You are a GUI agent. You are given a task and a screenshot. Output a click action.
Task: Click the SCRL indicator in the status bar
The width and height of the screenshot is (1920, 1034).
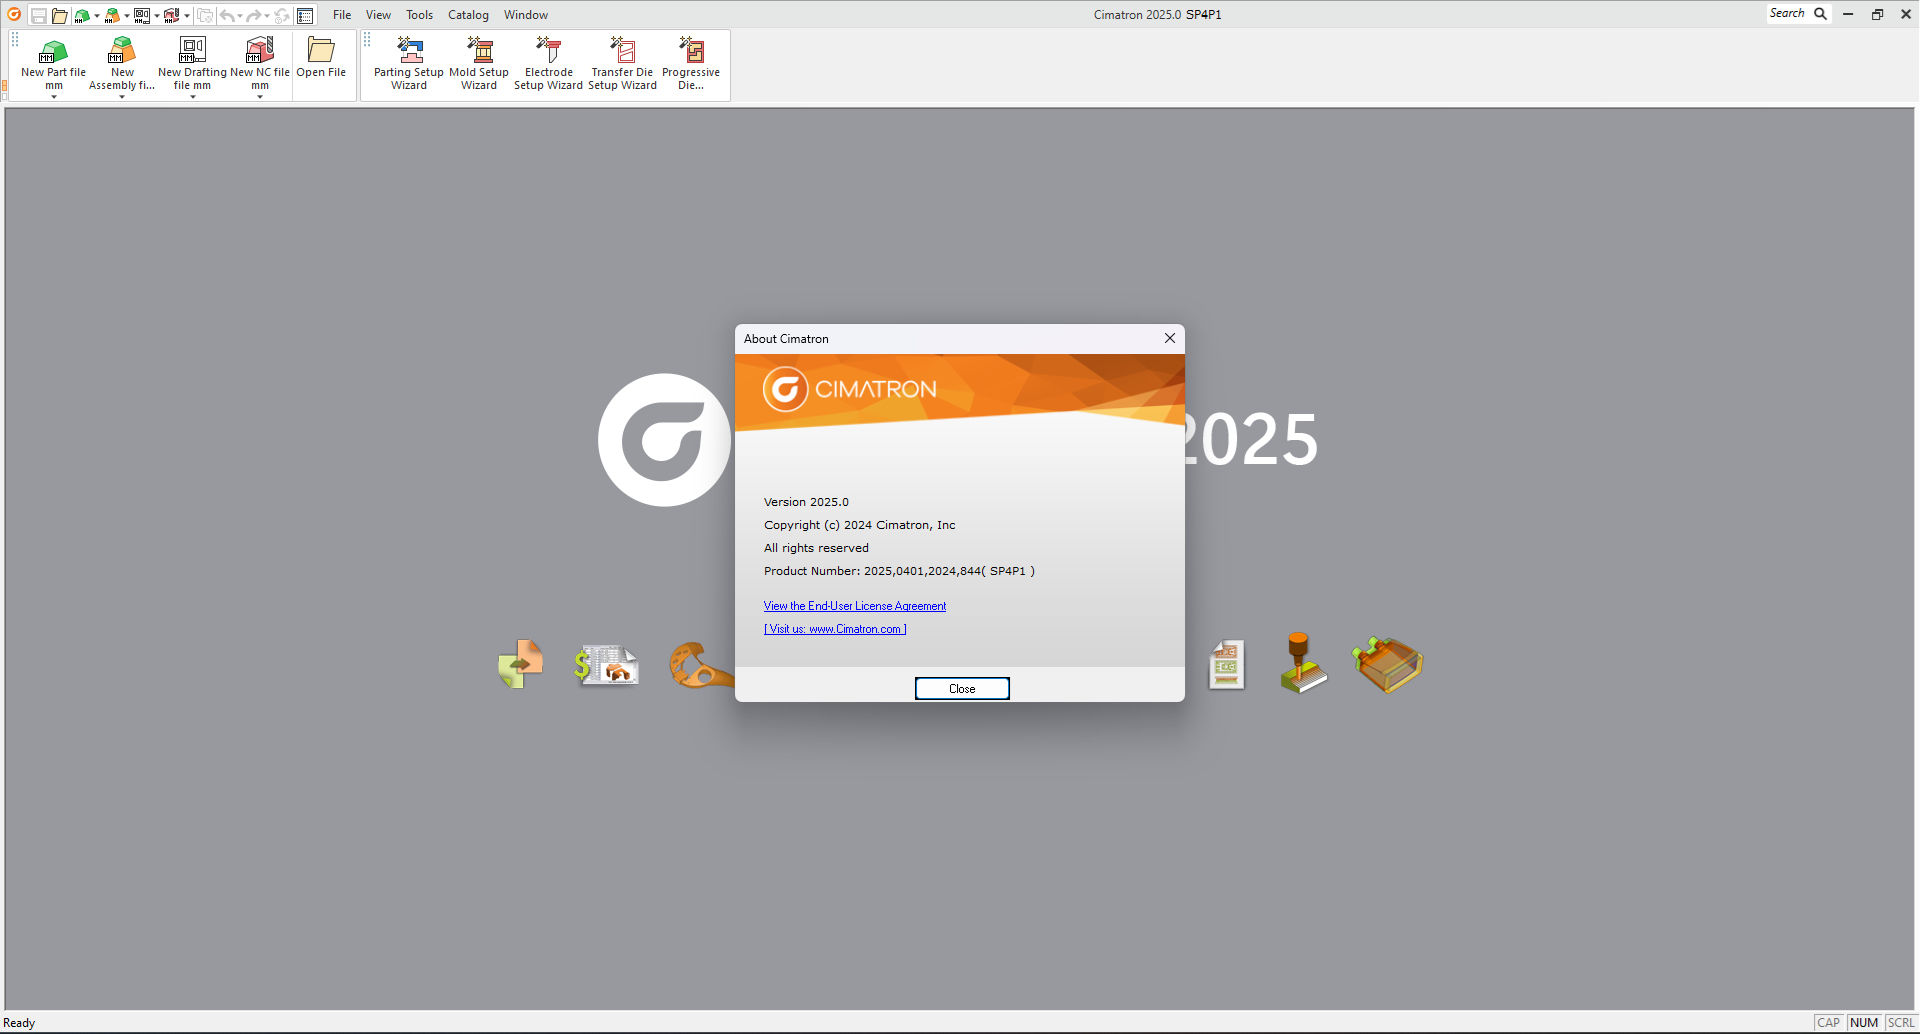(x=1901, y=1023)
